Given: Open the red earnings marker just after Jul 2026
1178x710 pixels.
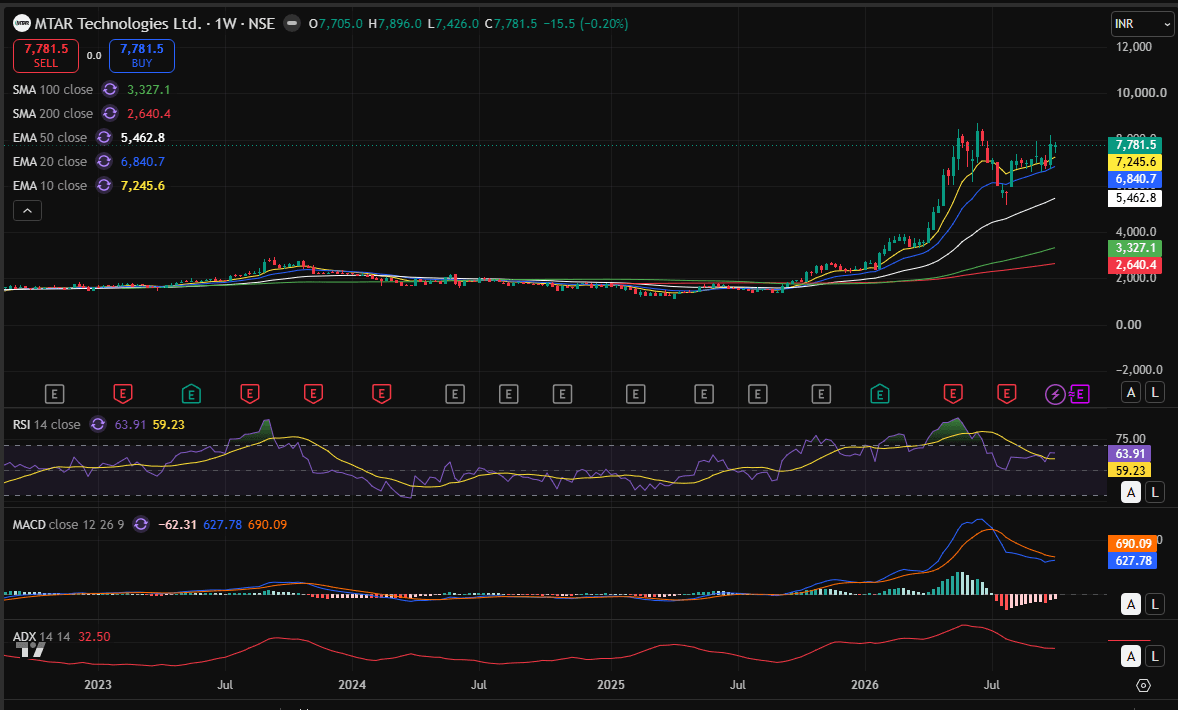Looking at the screenshot, I should 1007,394.
